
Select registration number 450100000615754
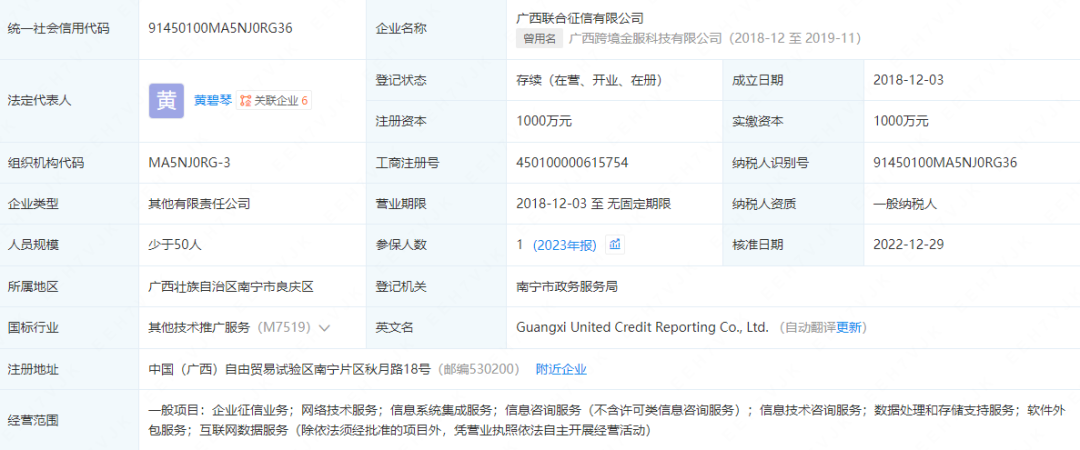[x=572, y=163]
